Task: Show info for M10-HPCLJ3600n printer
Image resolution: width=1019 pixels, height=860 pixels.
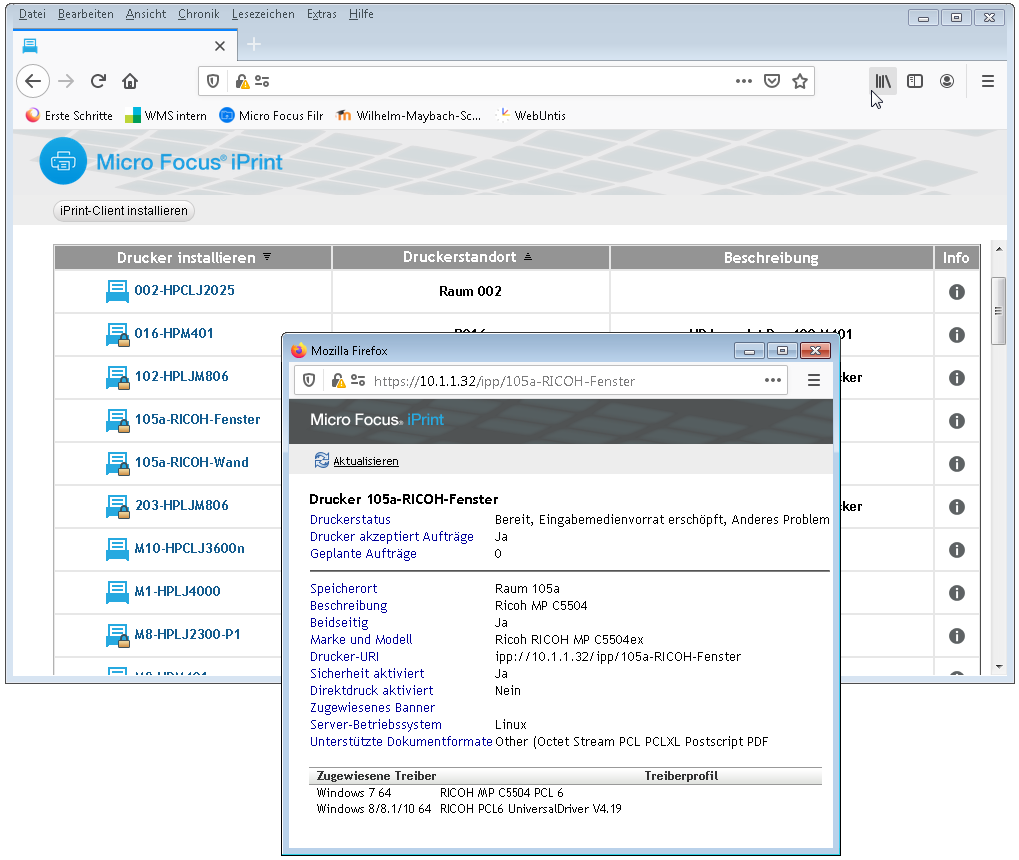Action: click(957, 550)
